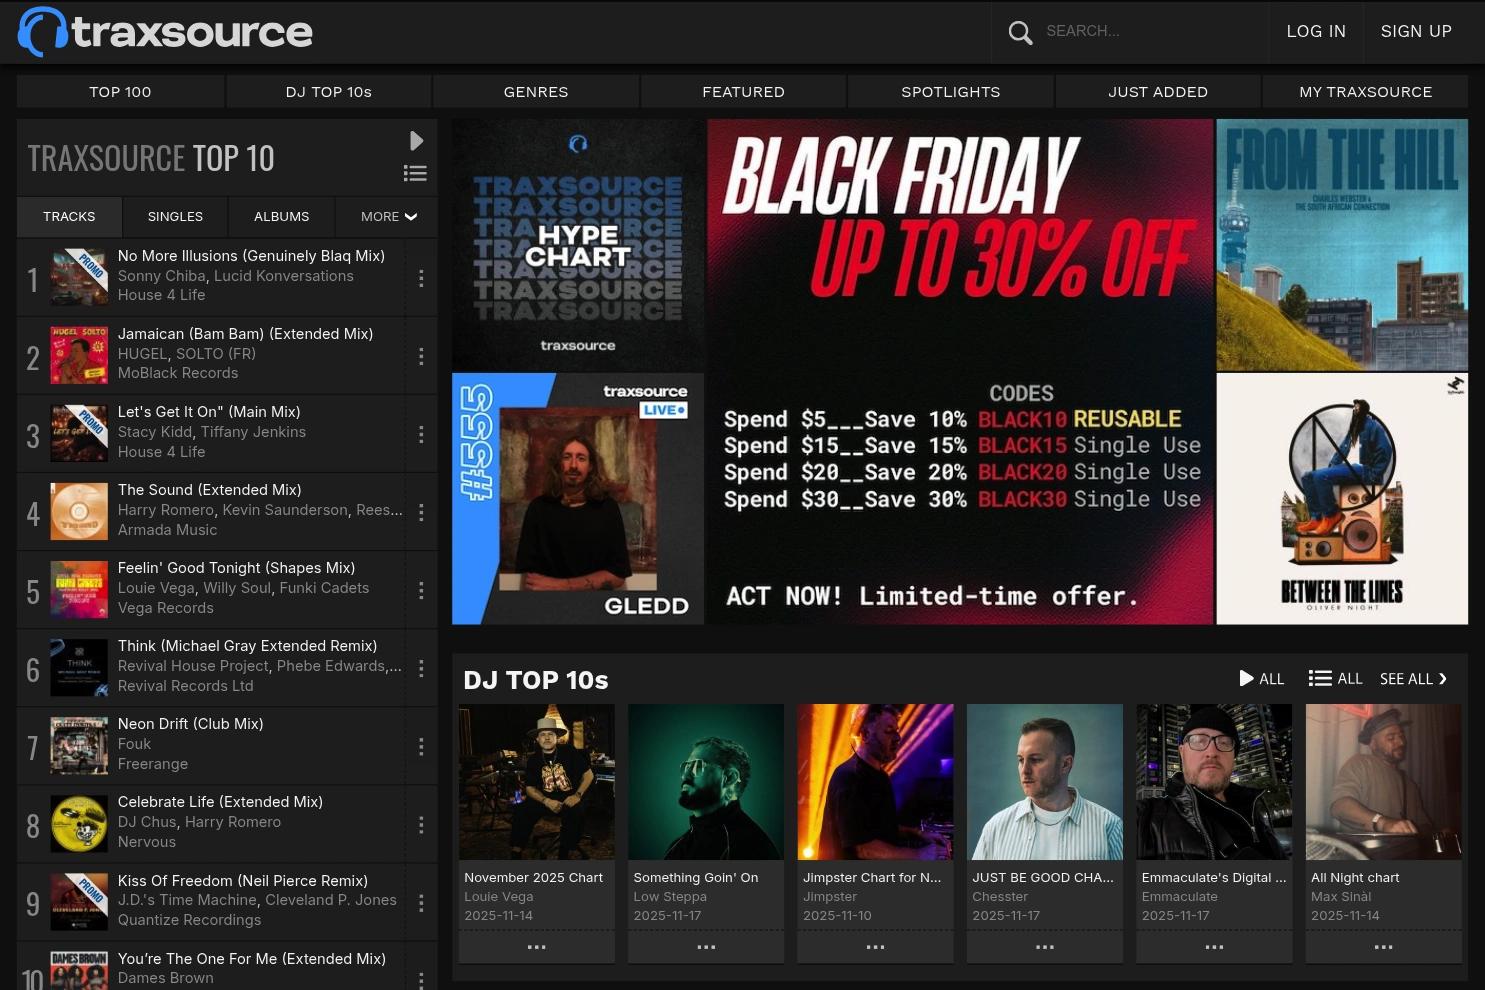This screenshot has height=990, width=1485.
Task: Click Jamaican (Bam Bam) cover art
Action: click(x=79, y=355)
